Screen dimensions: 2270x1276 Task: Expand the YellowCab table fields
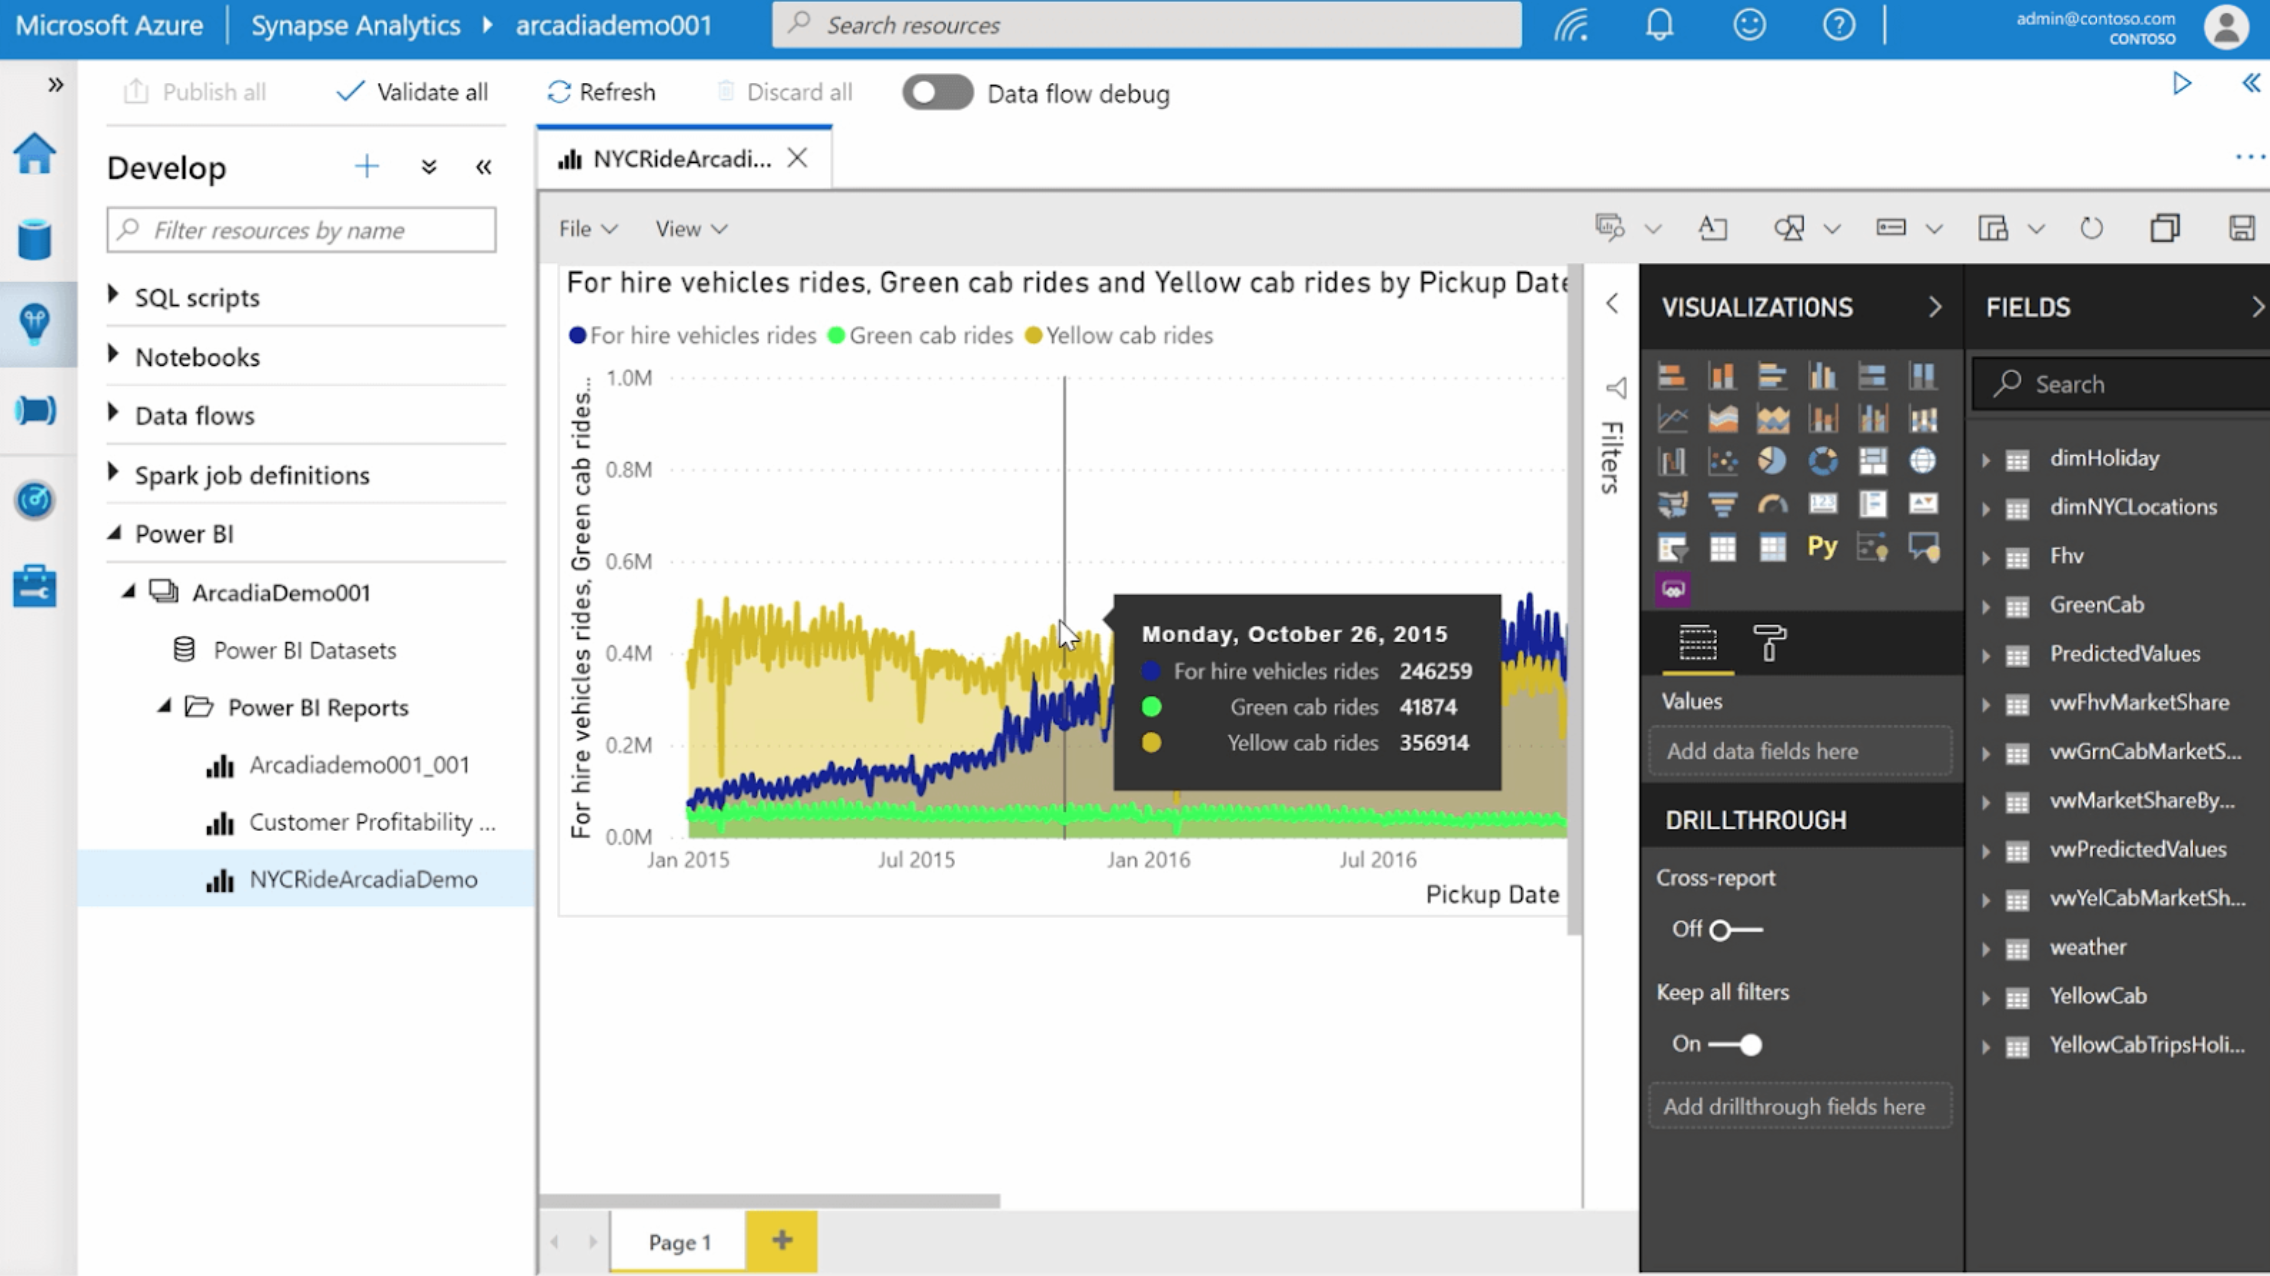point(1986,997)
